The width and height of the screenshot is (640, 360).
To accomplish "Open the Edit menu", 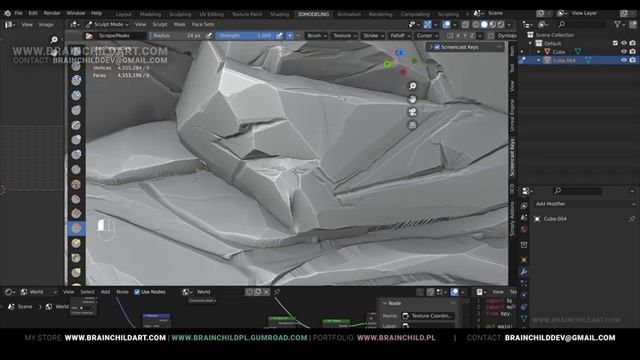I will (33, 13).
